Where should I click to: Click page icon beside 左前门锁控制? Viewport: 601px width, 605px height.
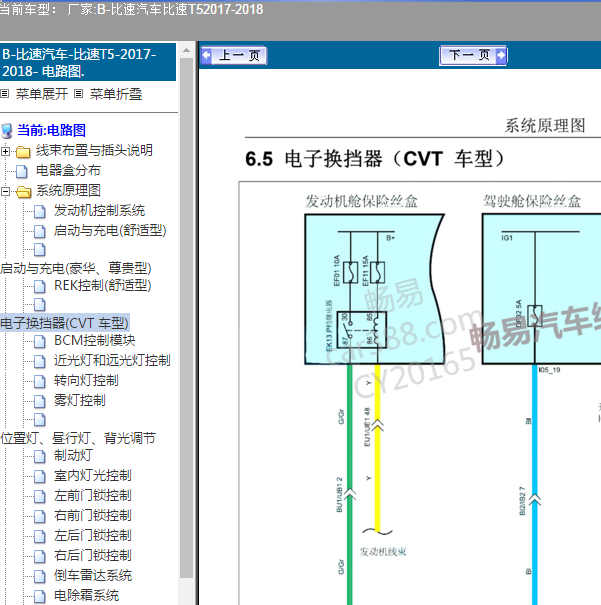pos(39,497)
